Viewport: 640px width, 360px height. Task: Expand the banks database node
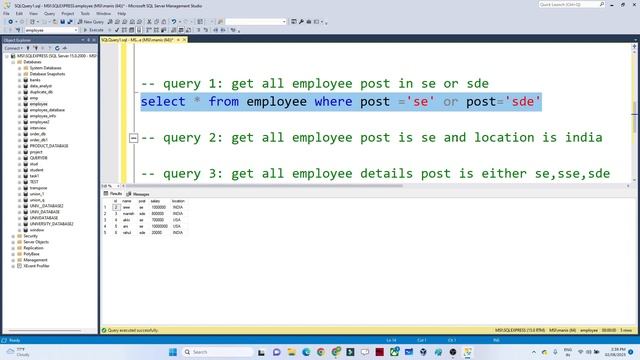[x=19, y=80]
